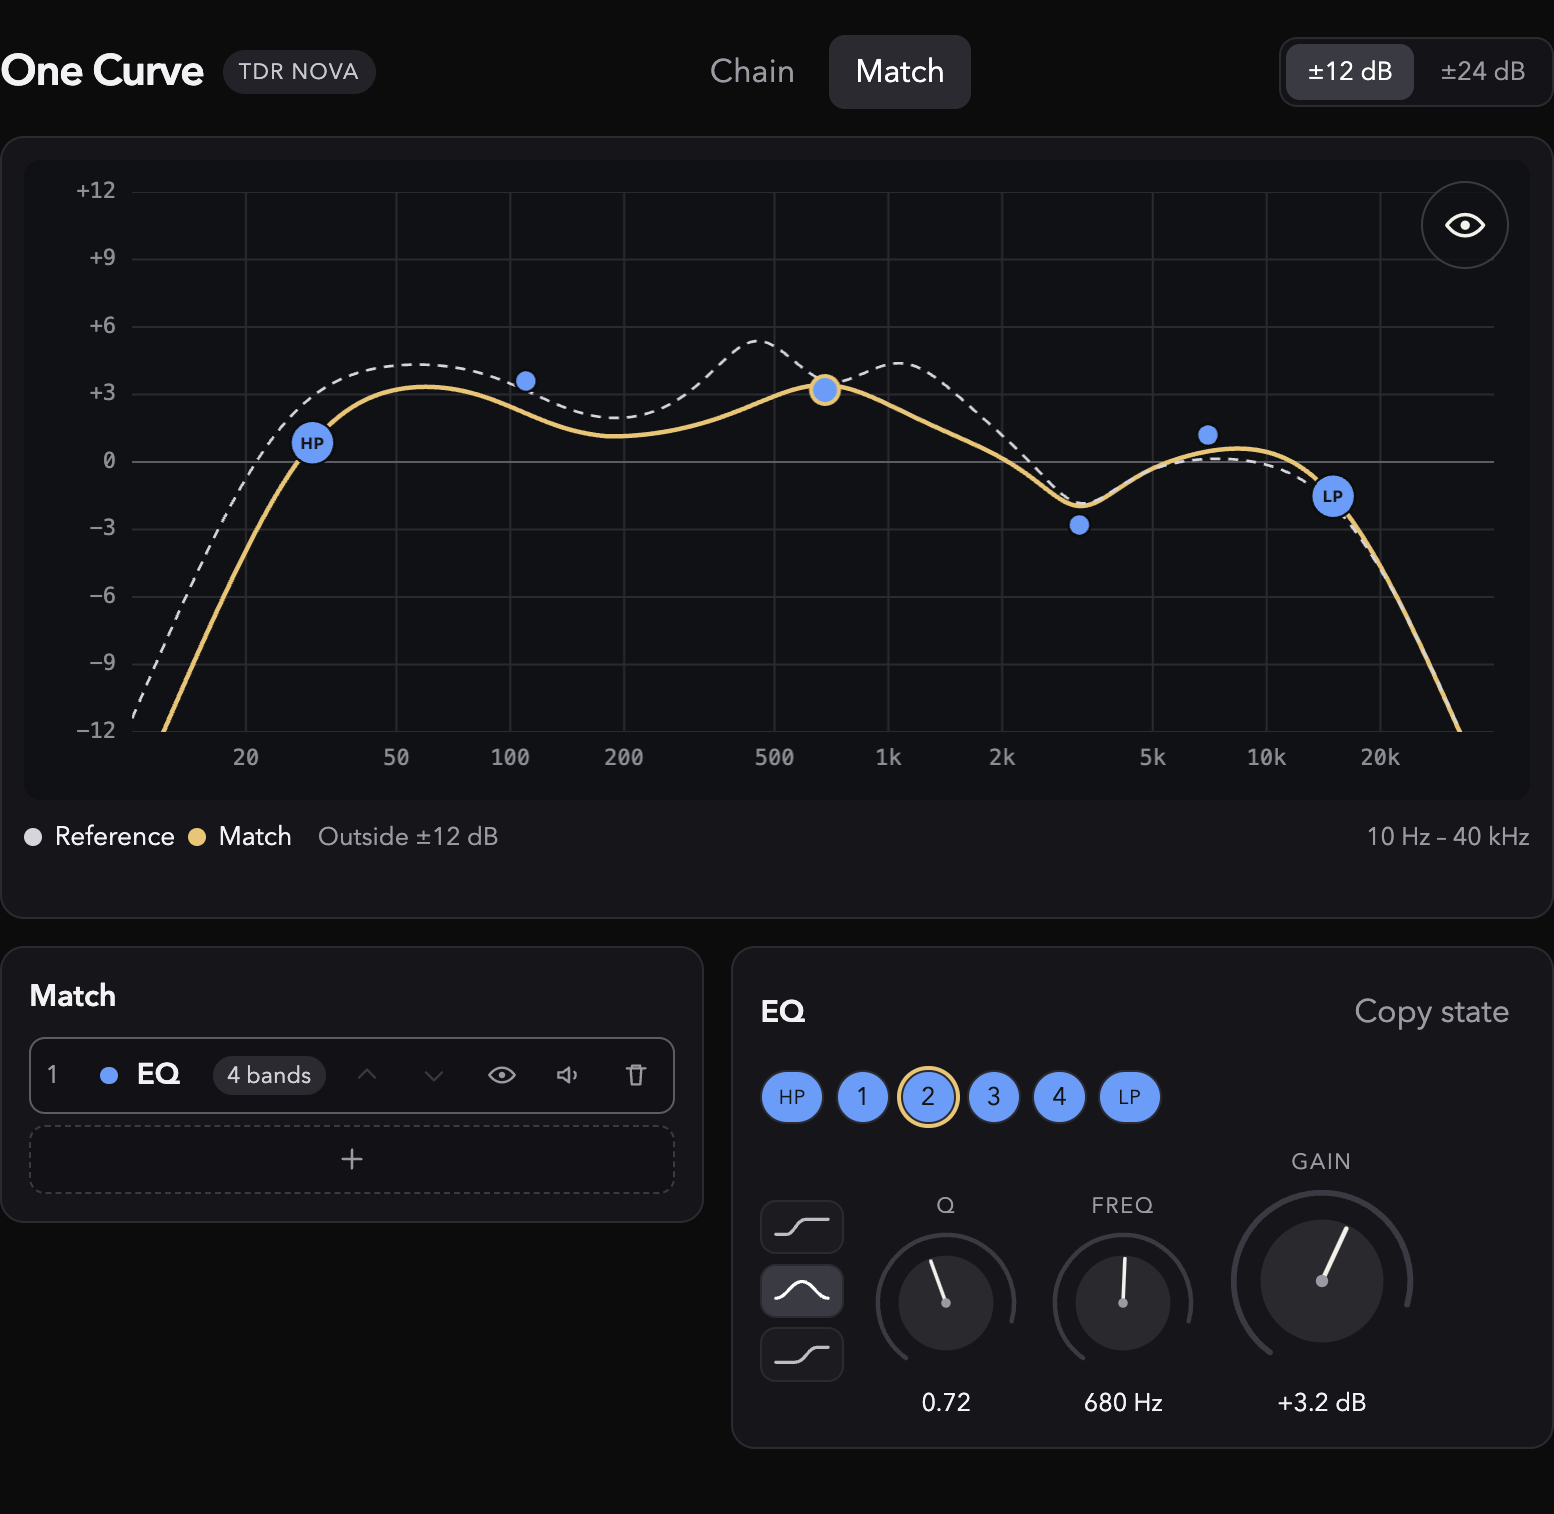
Task: Move EQ module down with chevron
Action: (x=434, y=1075)
